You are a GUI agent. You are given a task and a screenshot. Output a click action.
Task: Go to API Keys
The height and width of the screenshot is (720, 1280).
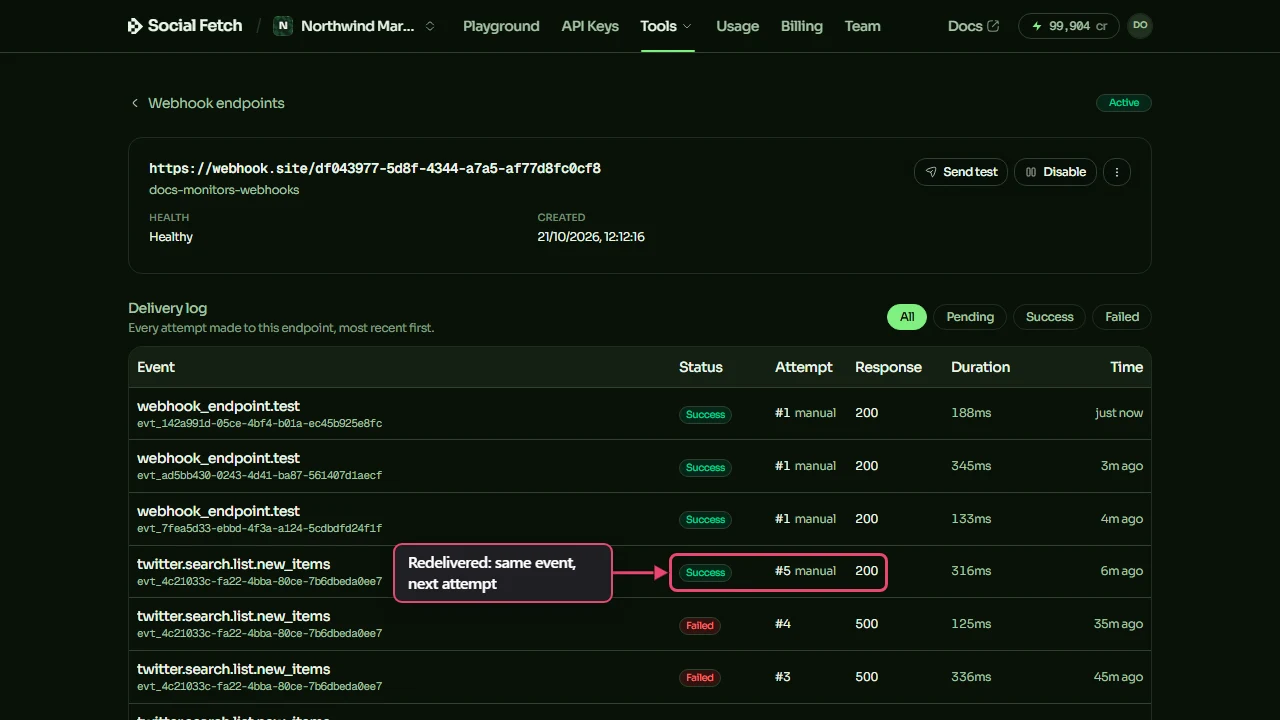(590, 26)
